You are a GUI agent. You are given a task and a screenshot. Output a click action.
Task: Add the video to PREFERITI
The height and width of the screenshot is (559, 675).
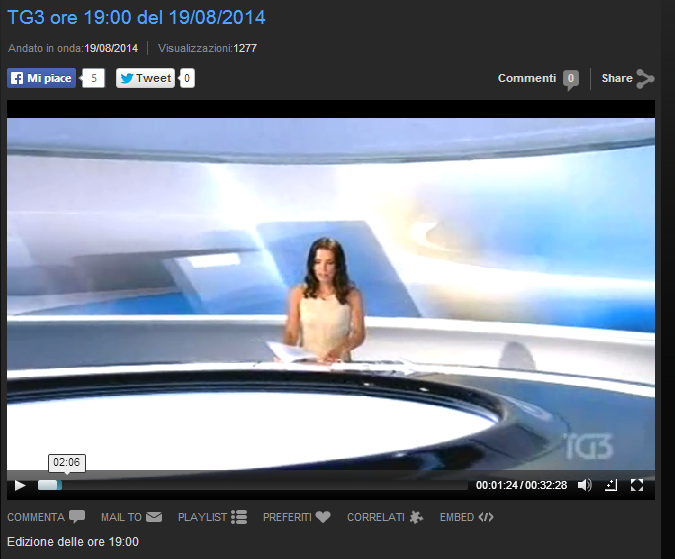(296, 517)
